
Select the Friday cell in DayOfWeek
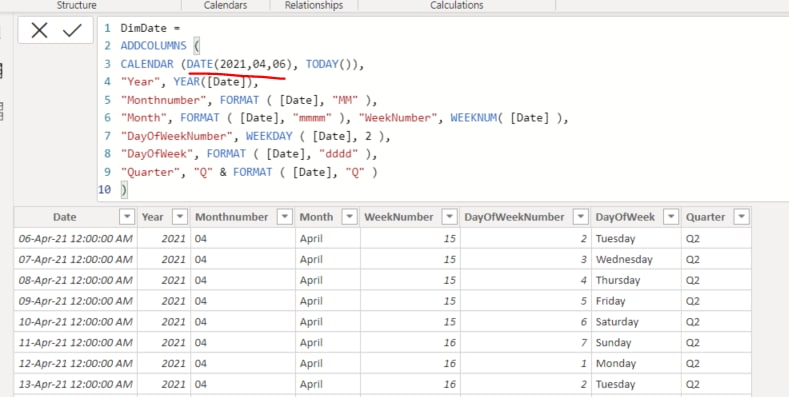(637, 301)
